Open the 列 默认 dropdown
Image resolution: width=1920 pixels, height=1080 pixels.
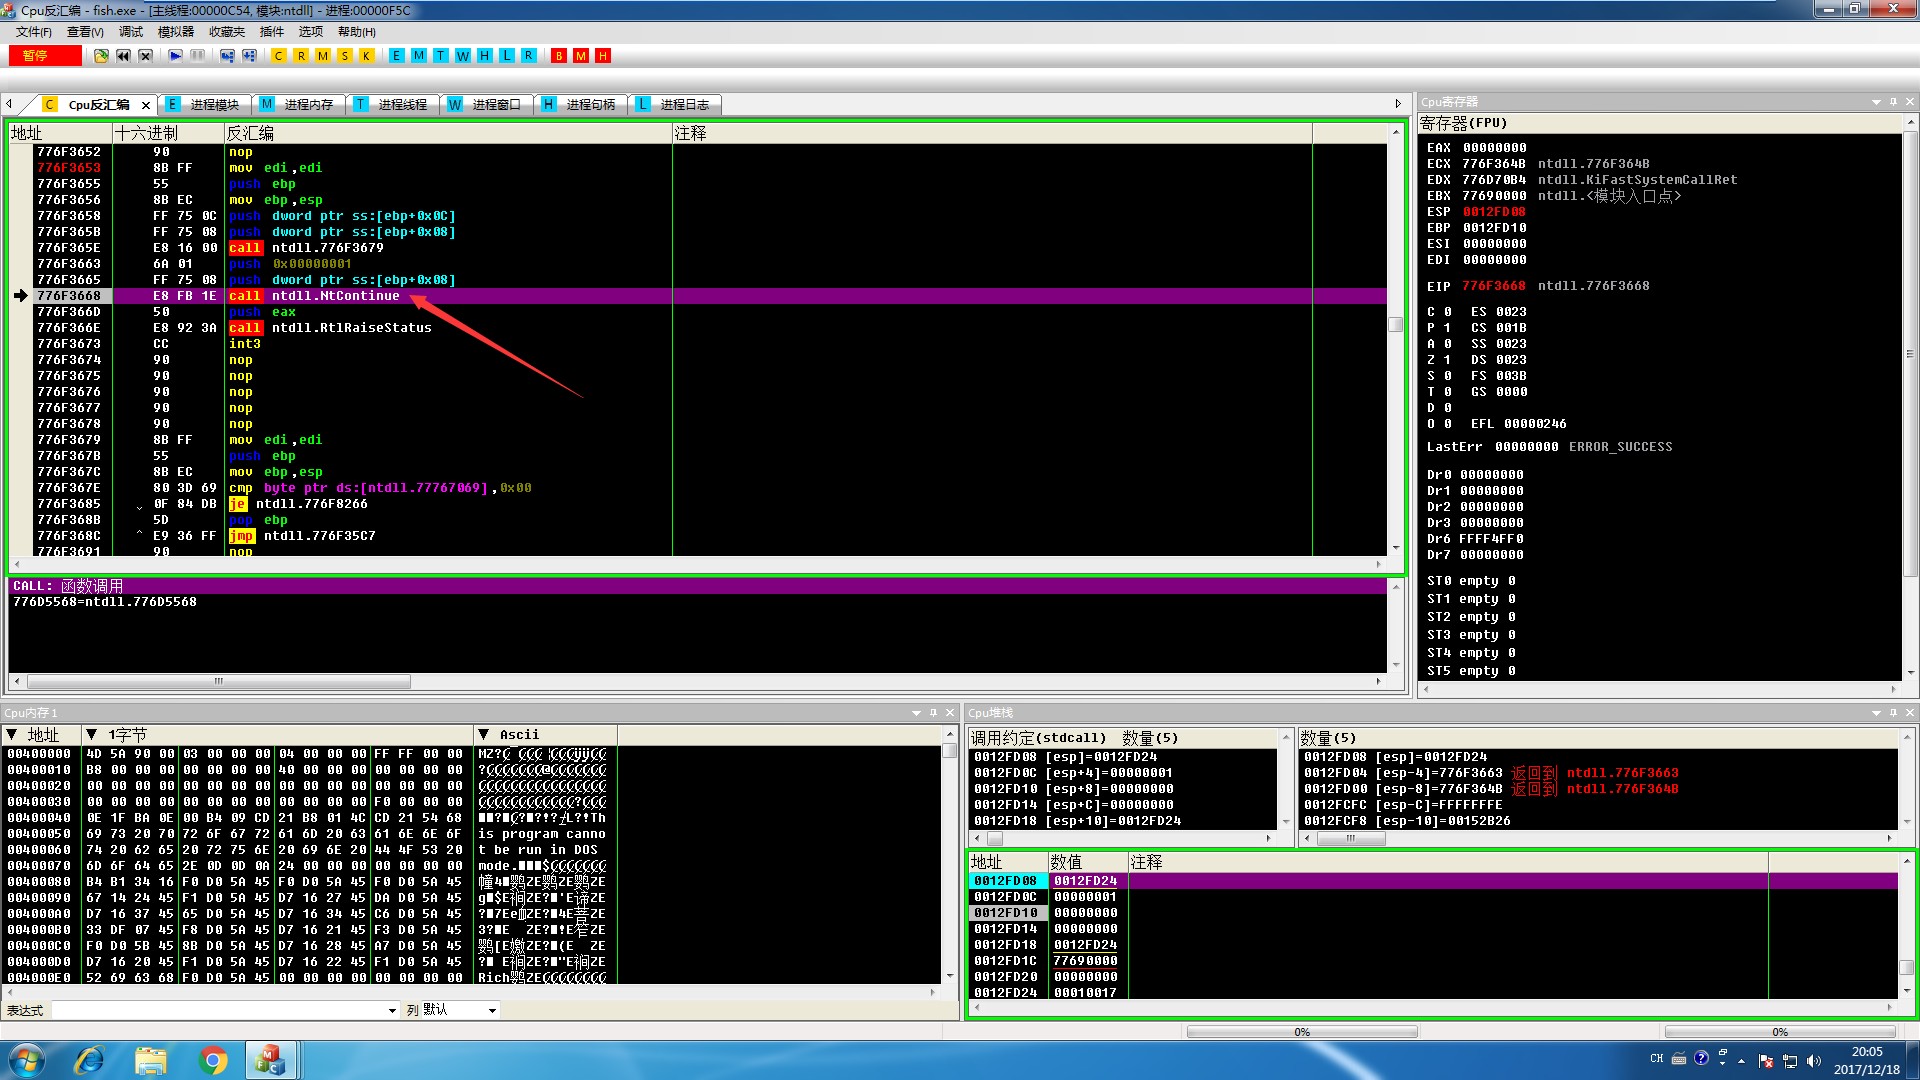tap(492, 1010)
